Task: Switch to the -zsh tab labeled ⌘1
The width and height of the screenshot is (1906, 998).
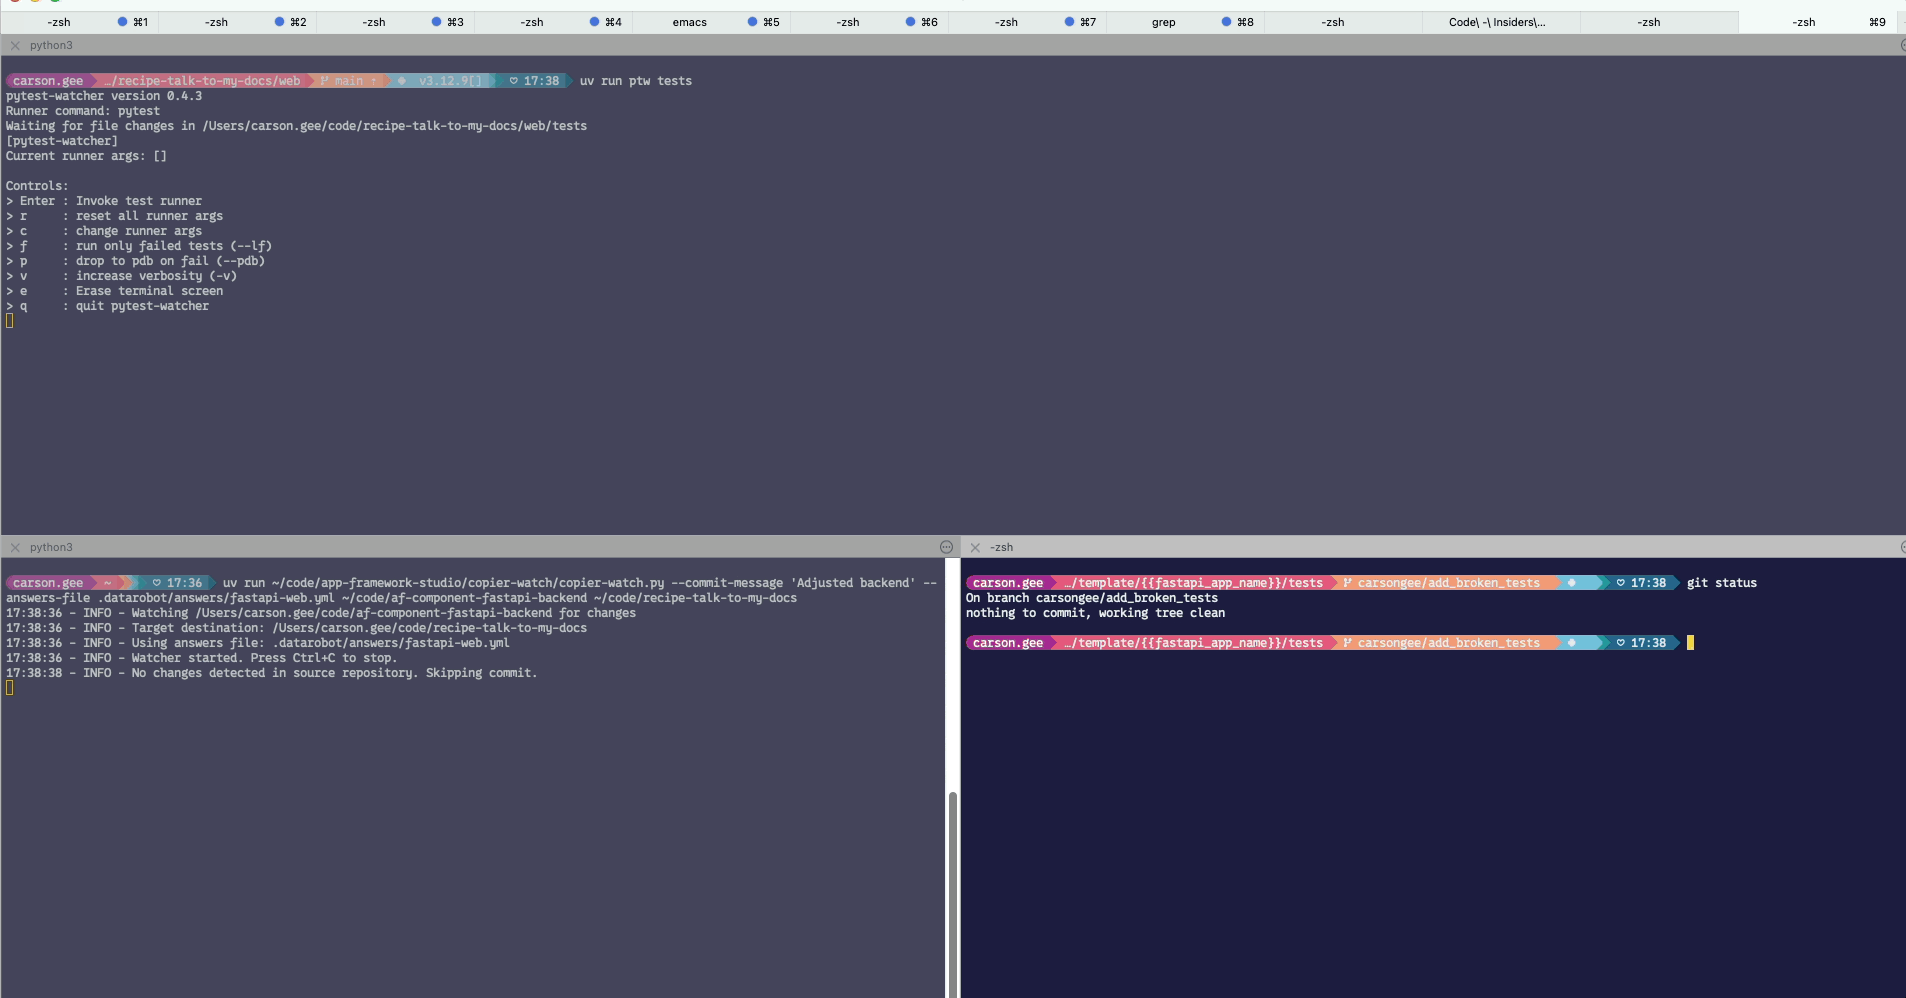Action: coord(80,22)
